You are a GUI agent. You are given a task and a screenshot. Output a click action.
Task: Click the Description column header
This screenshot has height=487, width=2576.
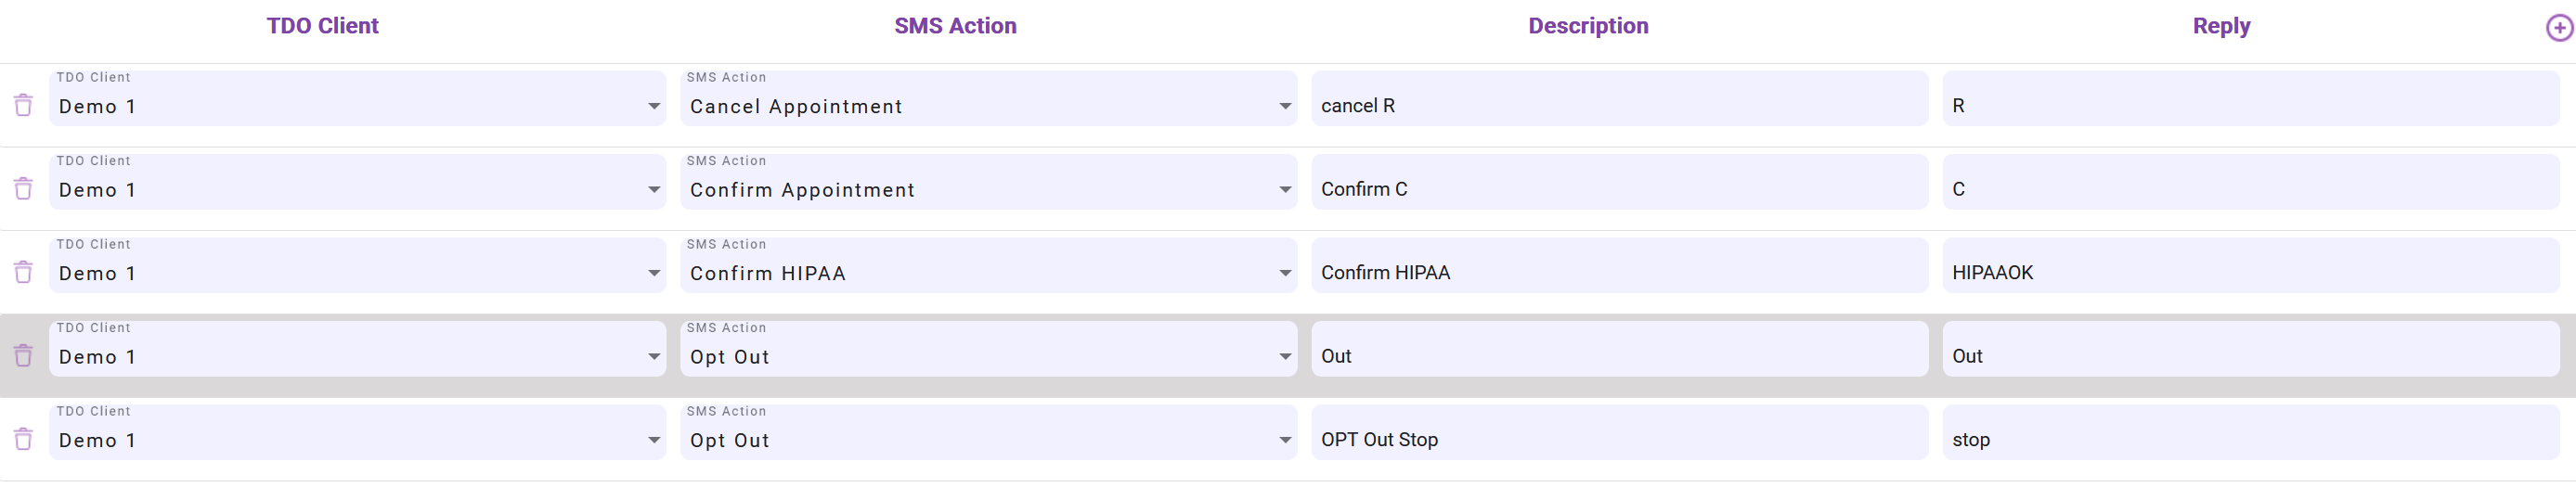(x=1587, y=26)
